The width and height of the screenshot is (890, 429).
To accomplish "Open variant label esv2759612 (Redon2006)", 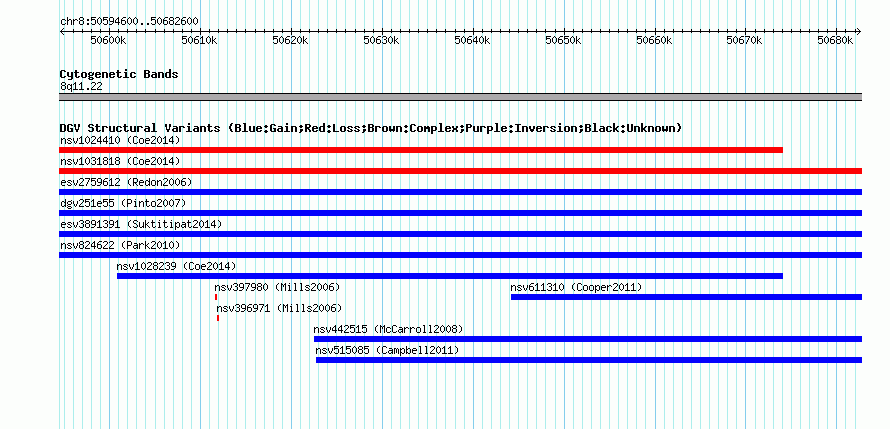I will click(127, 182).
